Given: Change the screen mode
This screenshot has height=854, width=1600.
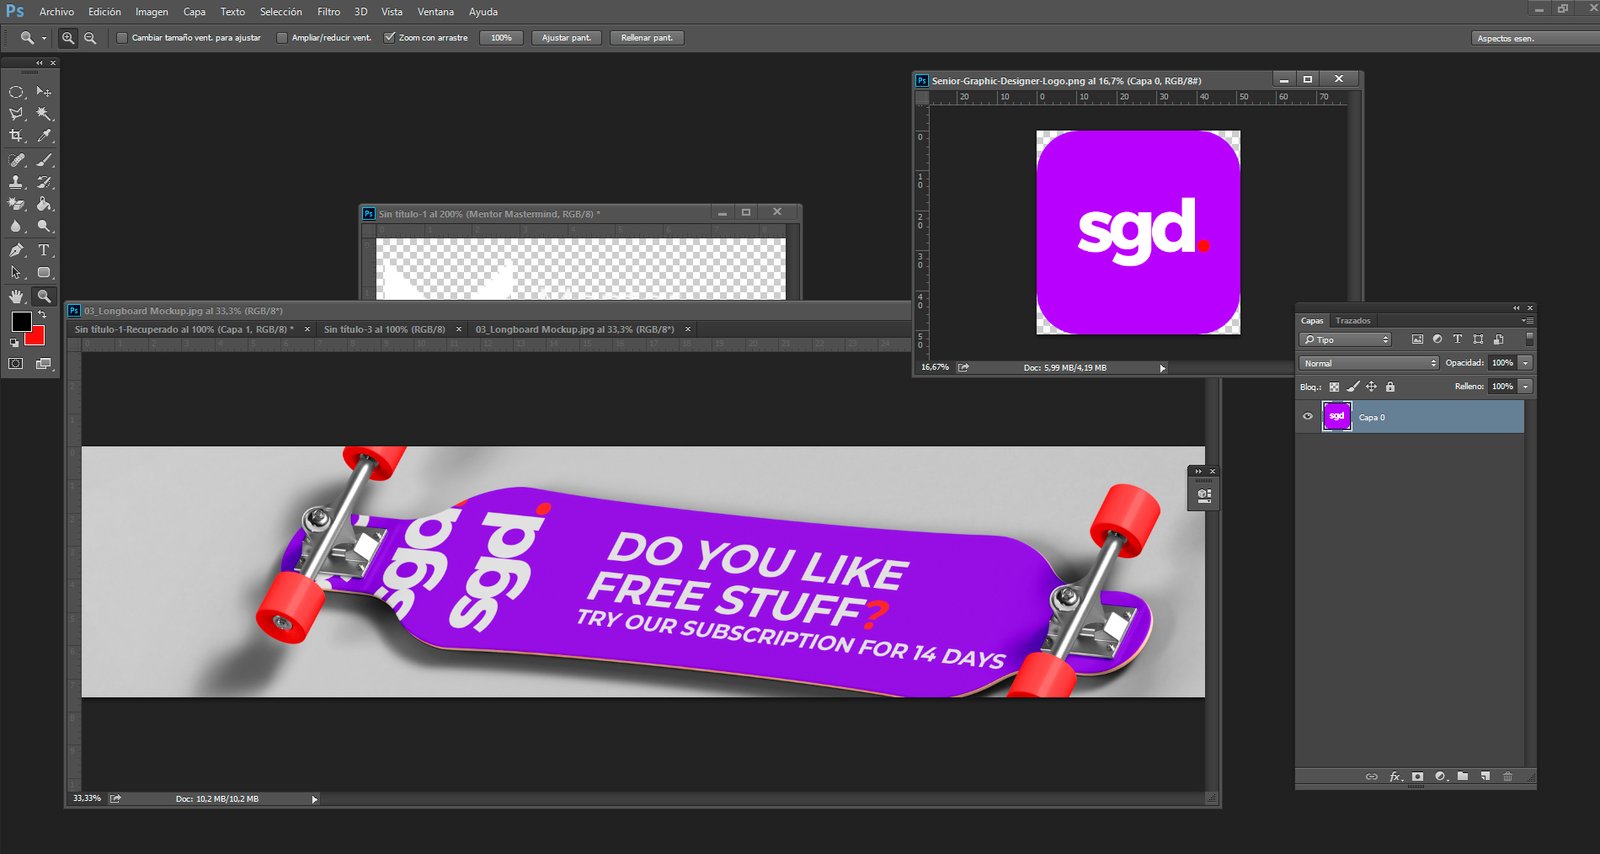Looking at the screenshot, I should (44, 364).
